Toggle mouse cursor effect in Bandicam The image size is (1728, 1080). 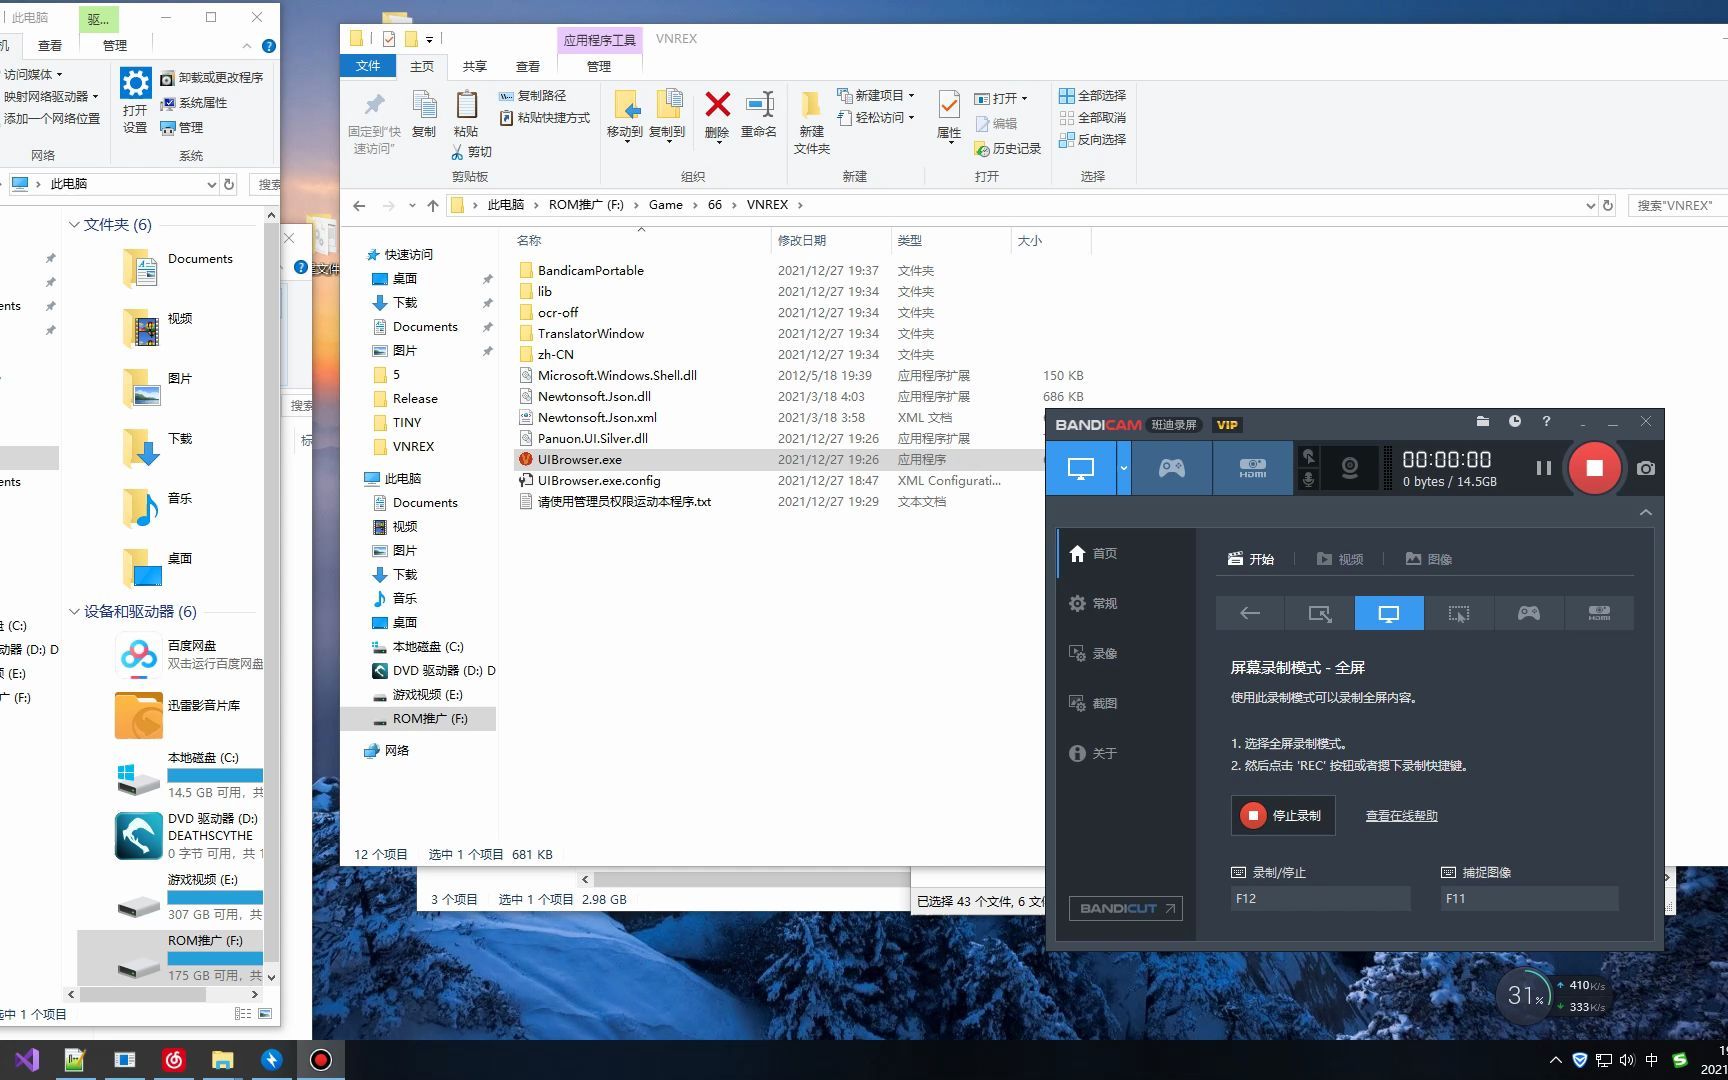coord(1308,456)
